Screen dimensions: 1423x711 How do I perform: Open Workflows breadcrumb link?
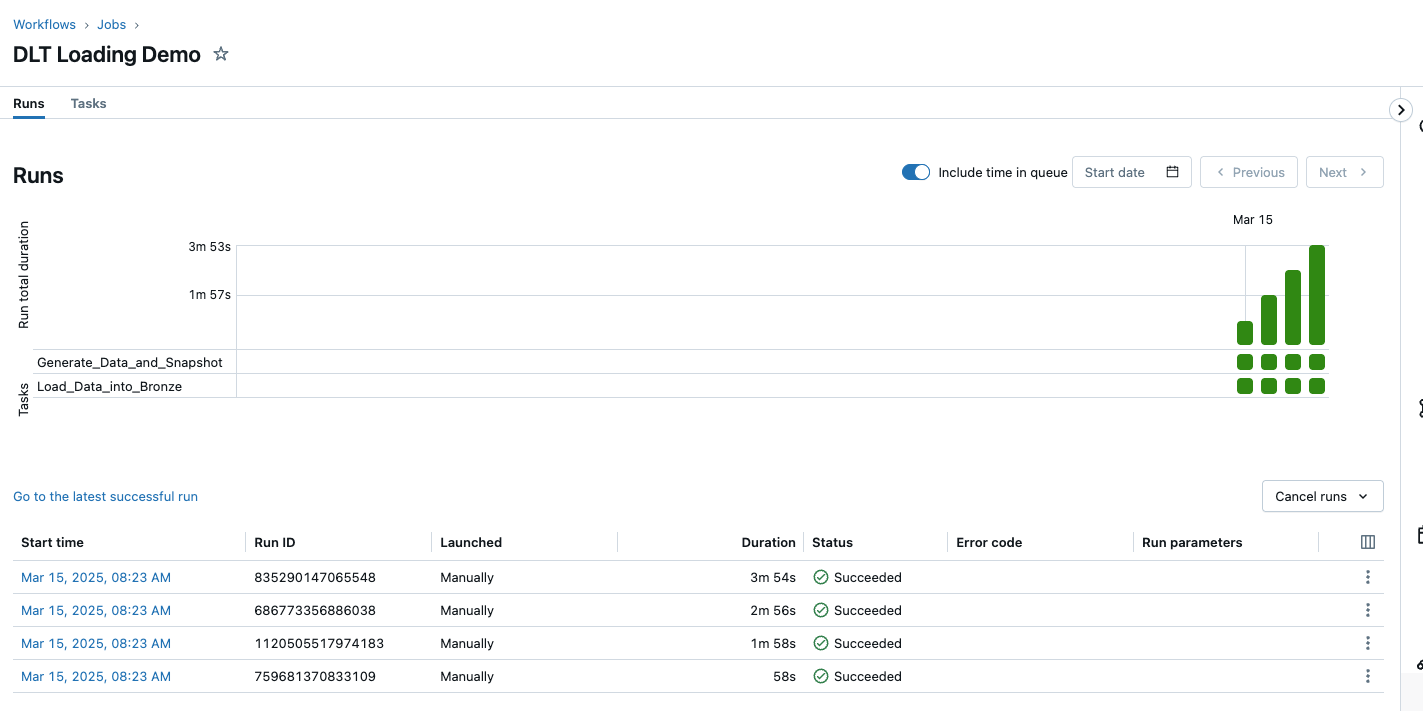pos(44,24)
